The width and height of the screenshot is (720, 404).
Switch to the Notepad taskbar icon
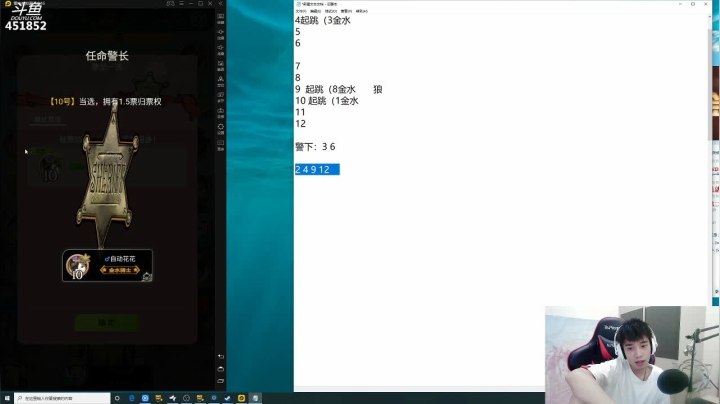point(255,398)
